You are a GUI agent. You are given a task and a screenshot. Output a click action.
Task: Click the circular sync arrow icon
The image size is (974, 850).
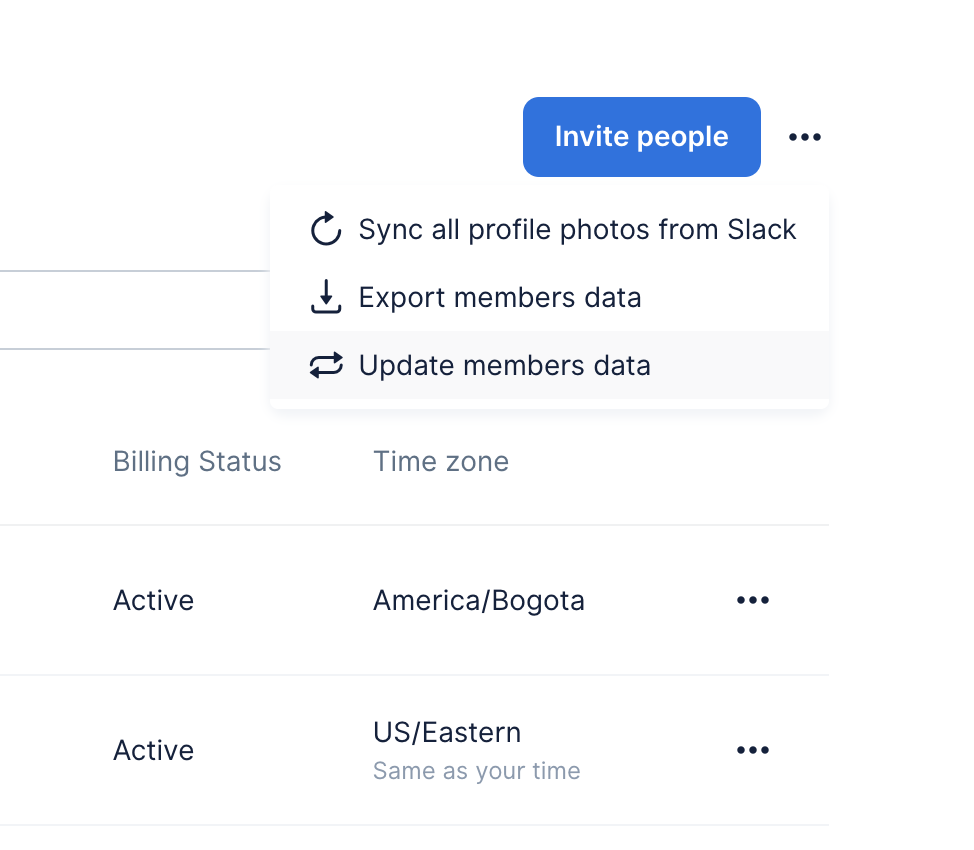[326, 230]
